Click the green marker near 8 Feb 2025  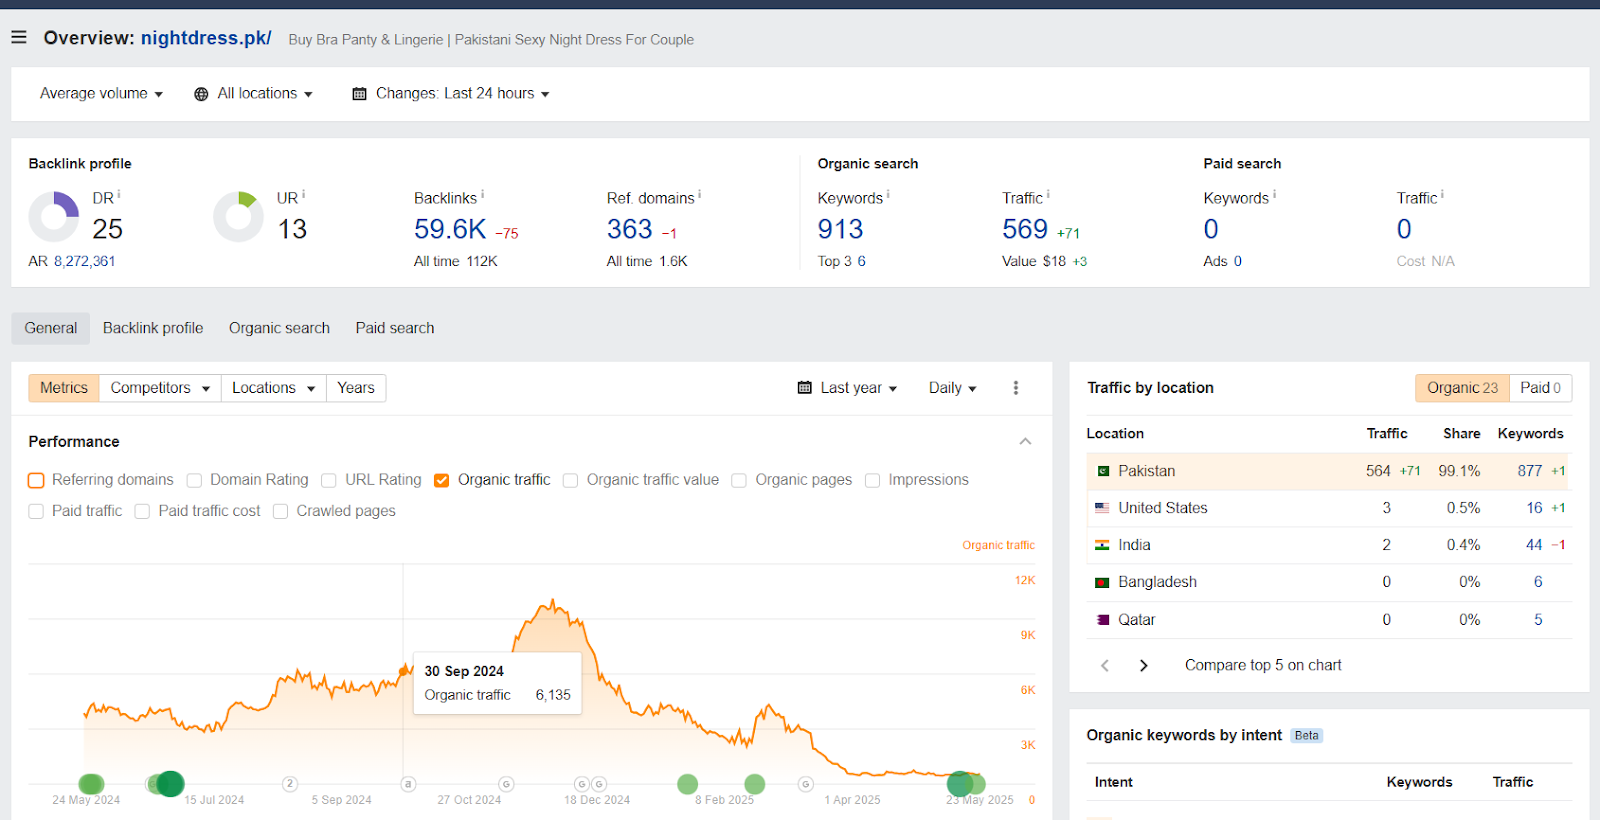(x=755, y=784)
